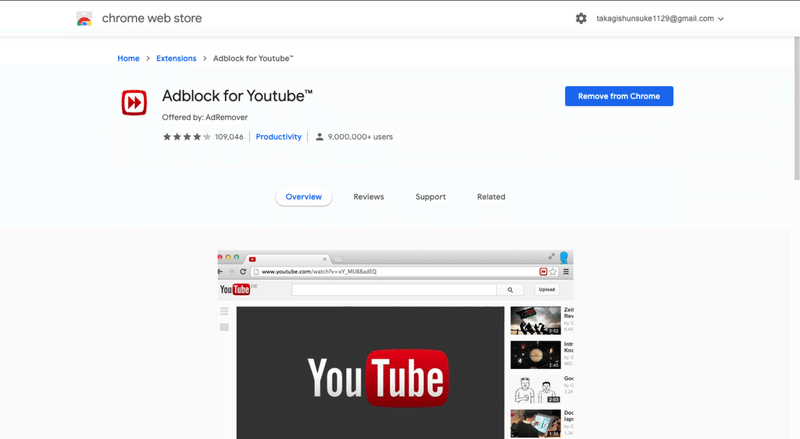Viewport: 800px width, 439px height.
Task: Click the star rating icons
Action: pos(187,137)
